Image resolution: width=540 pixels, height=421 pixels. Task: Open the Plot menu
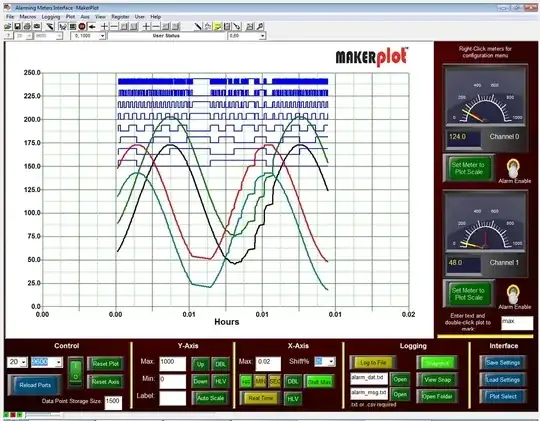click(x=70, y=17)
